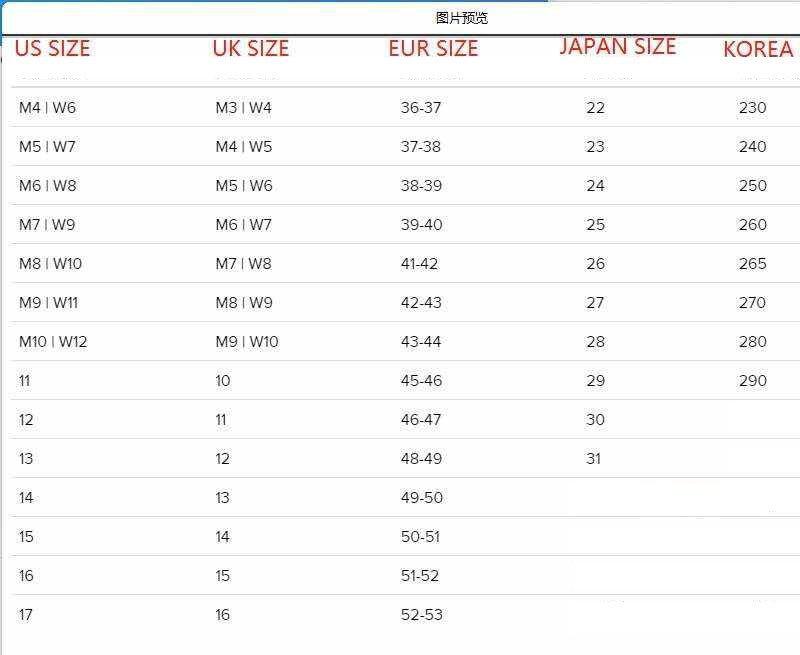Click UK size M5 | W6
The image size is (800, 655).
click(x=243, y=186)
